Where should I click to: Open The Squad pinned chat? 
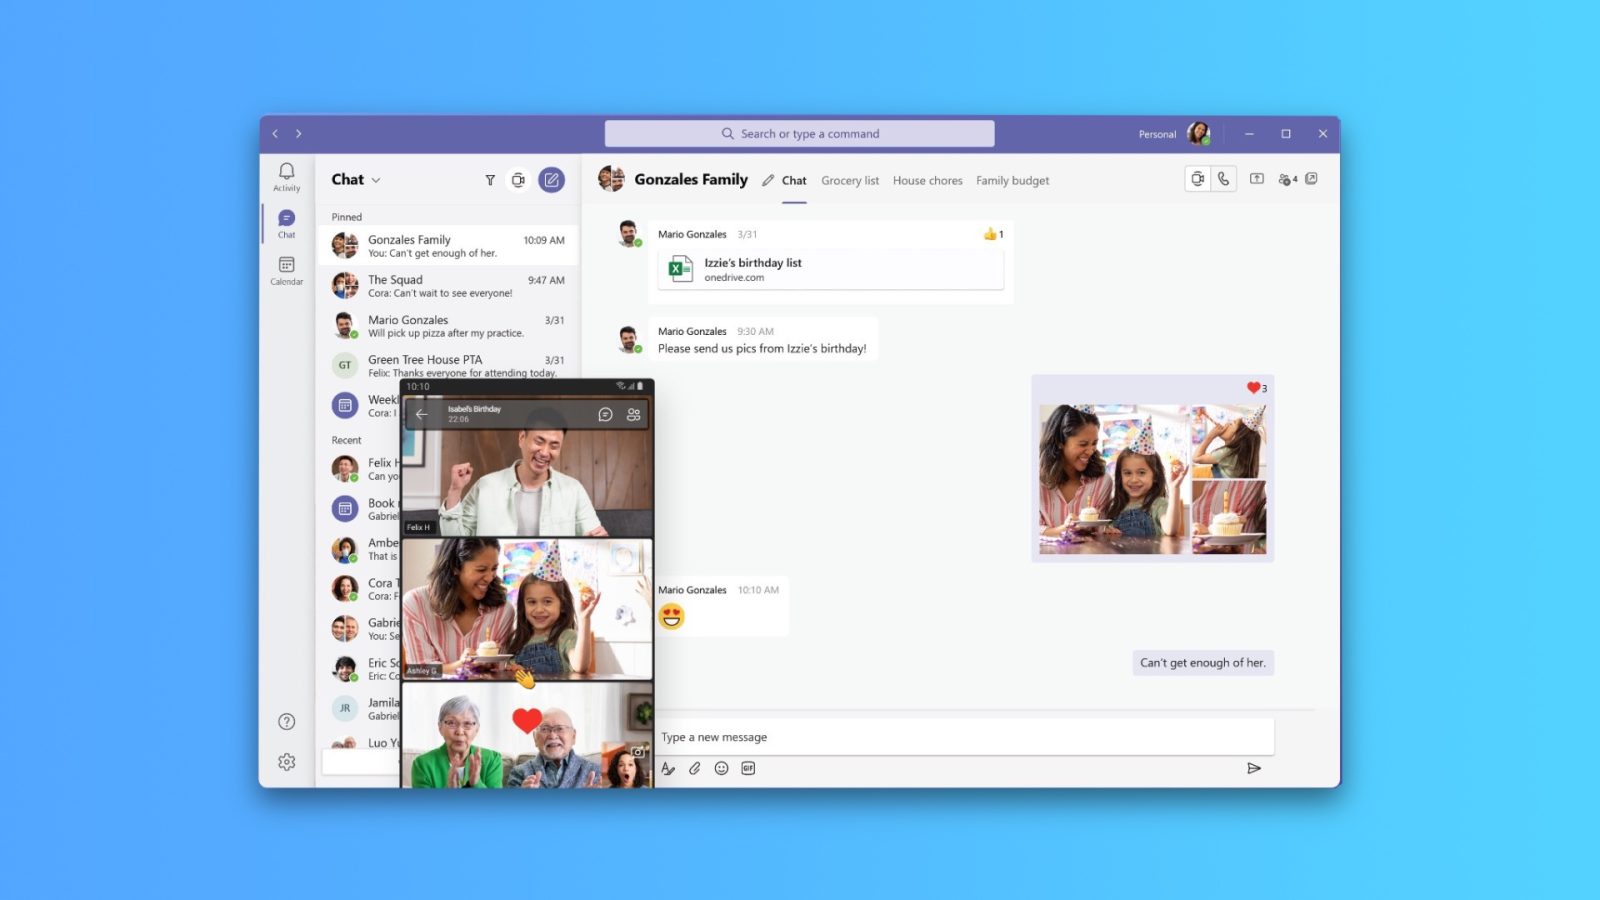[448, 286]
